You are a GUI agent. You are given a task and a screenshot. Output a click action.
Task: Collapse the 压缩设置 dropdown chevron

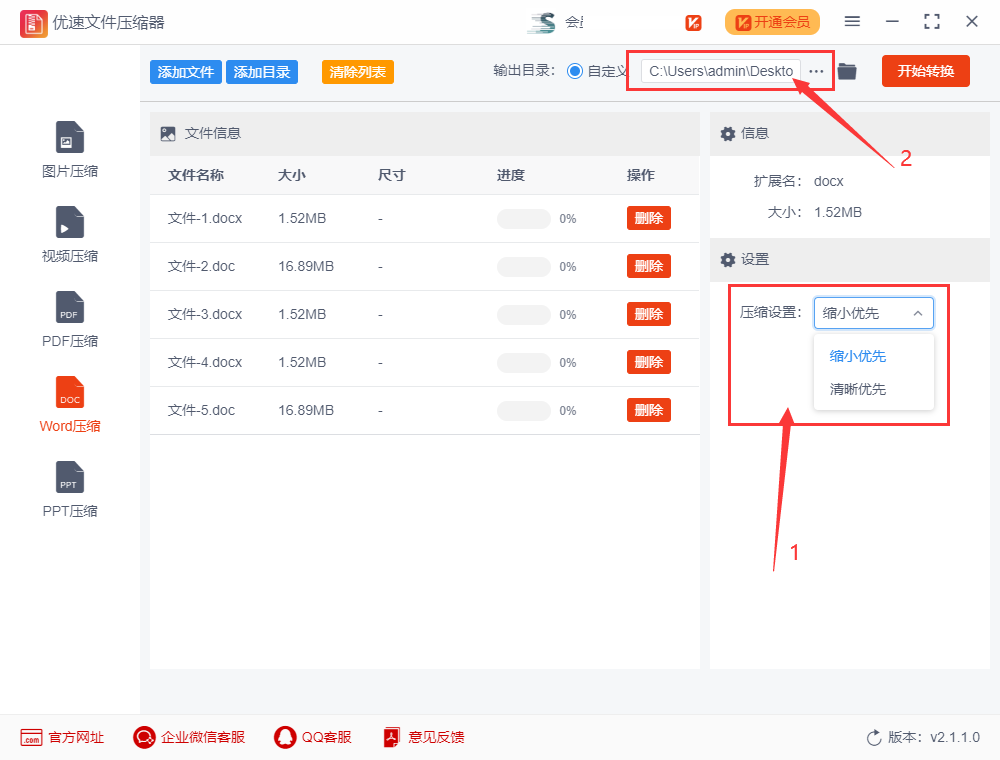pos(918,313)
